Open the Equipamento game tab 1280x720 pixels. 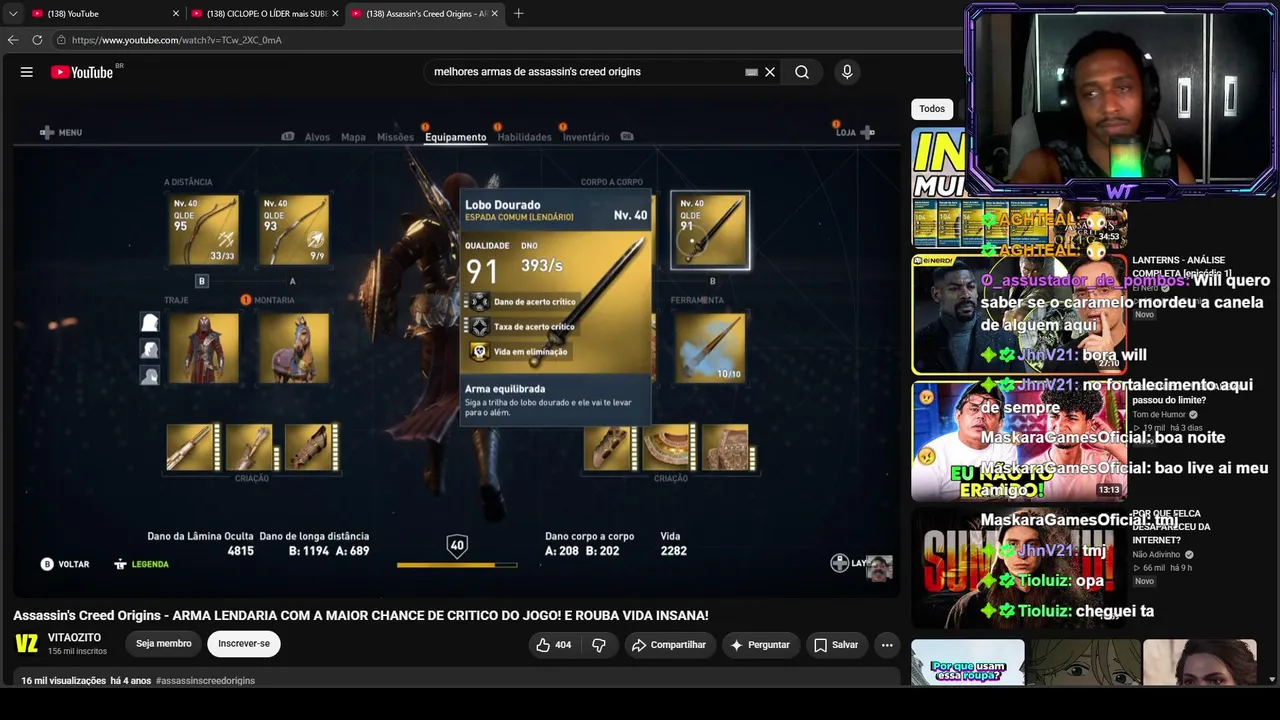pos(455,137)
